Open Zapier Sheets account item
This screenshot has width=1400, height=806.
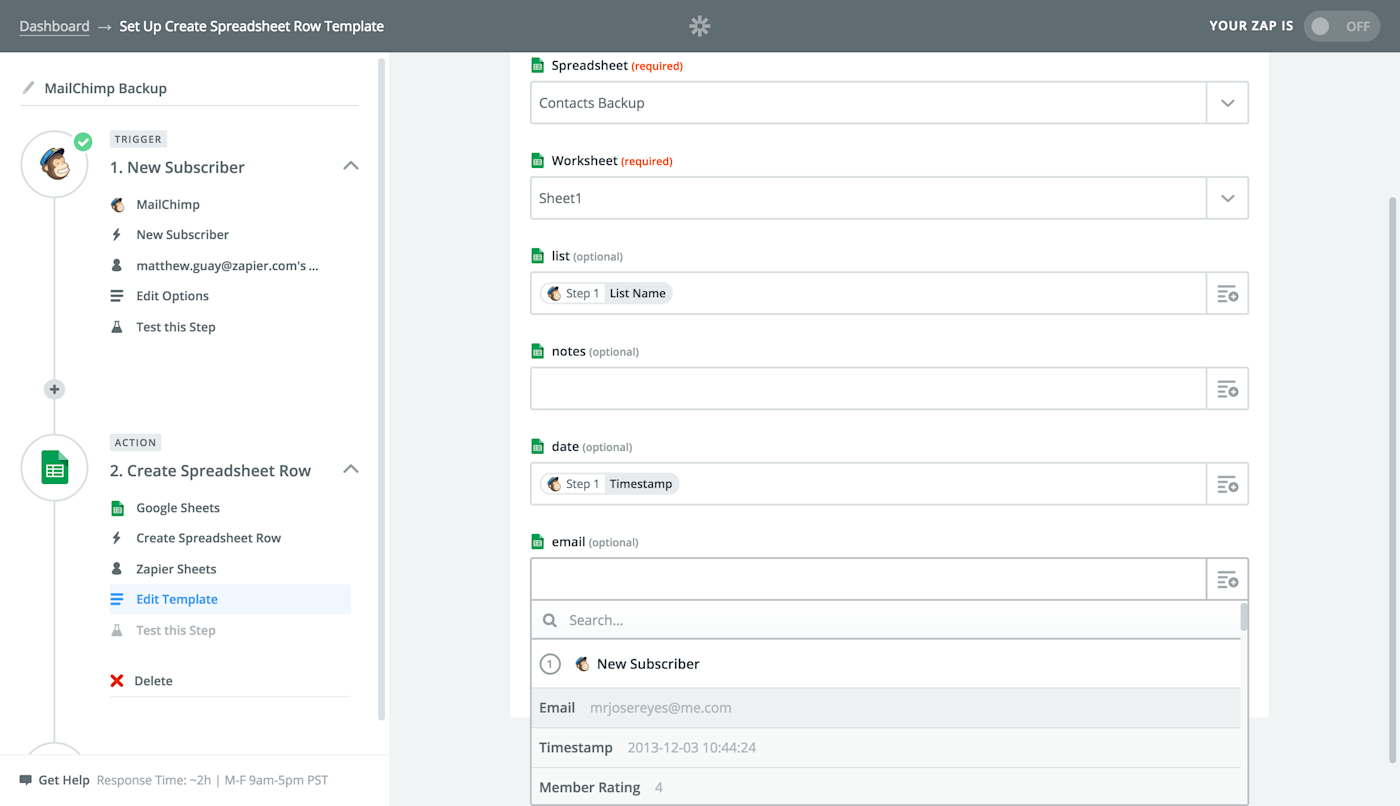pos(176,569)
